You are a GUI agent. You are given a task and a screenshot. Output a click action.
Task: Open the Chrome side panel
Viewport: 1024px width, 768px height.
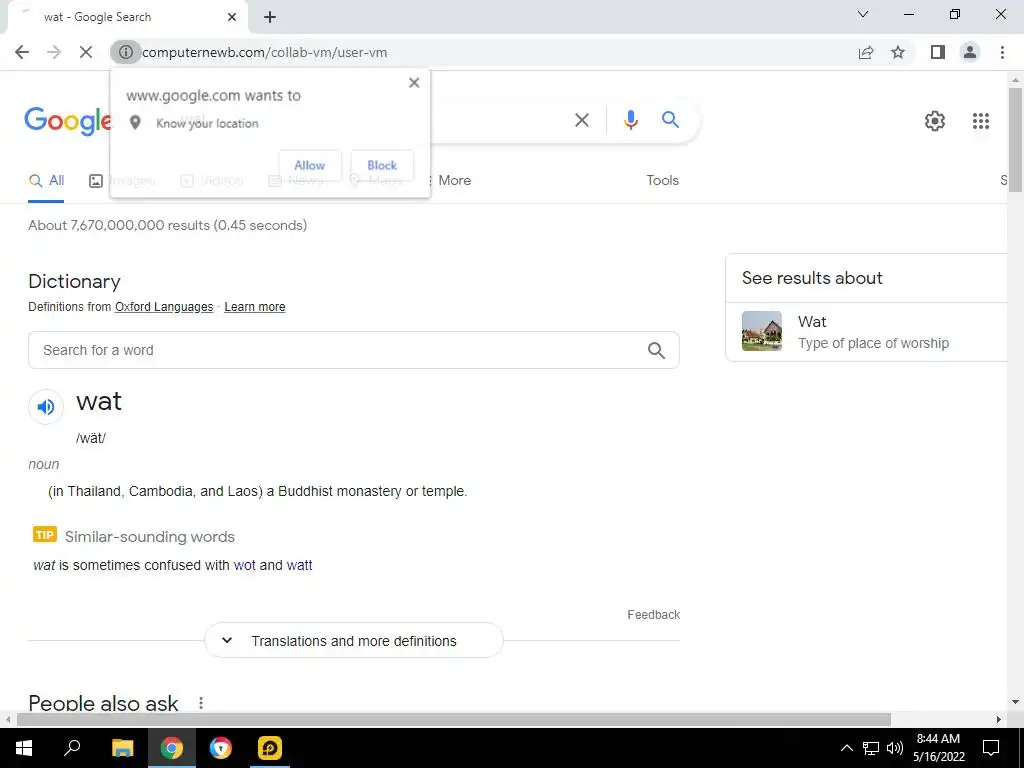pos(938,52)
